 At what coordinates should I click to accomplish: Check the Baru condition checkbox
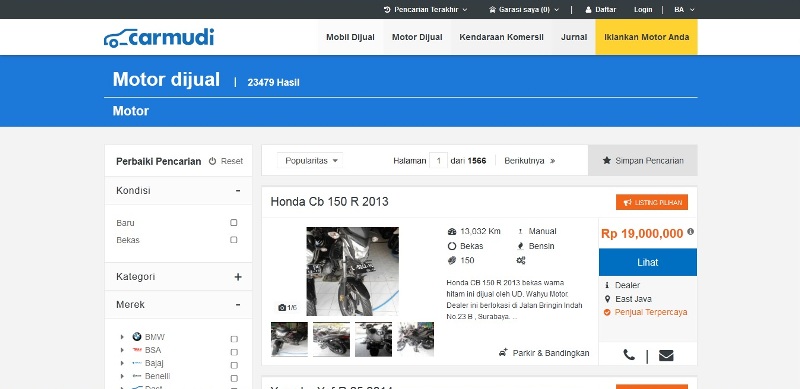point(234,223)
